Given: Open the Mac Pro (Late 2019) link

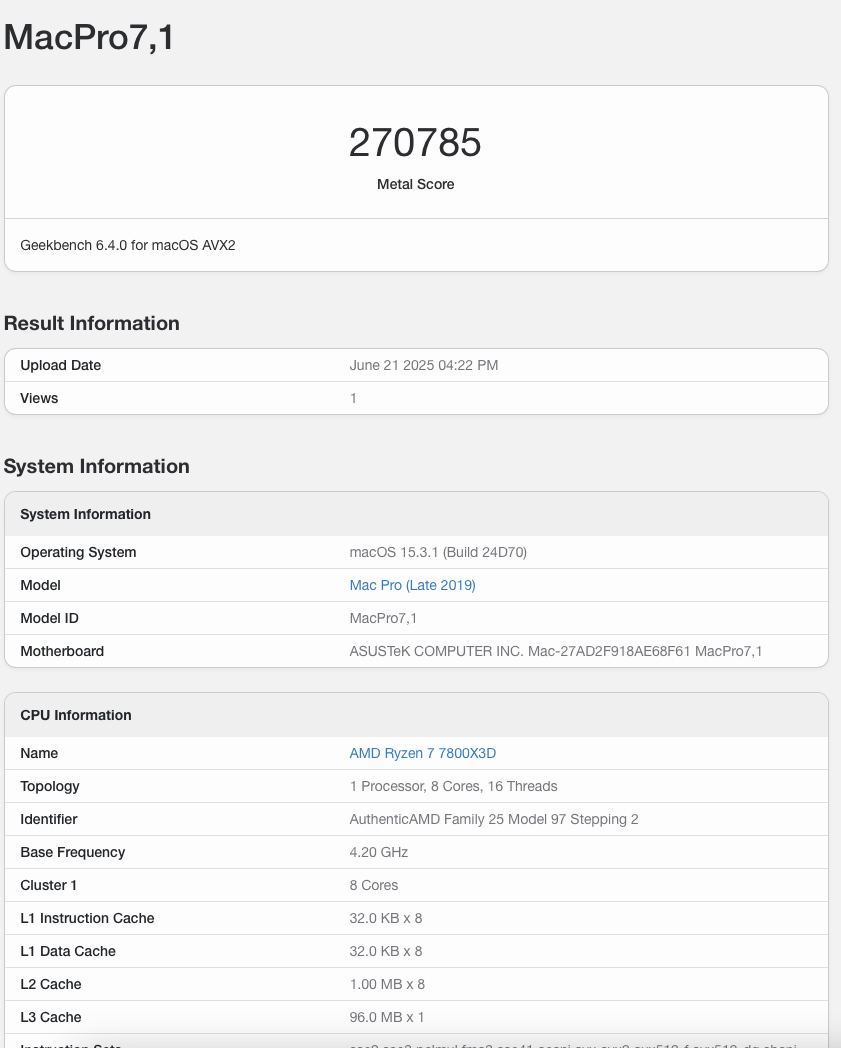Looking at the screenshot, I should click(412, 585).
